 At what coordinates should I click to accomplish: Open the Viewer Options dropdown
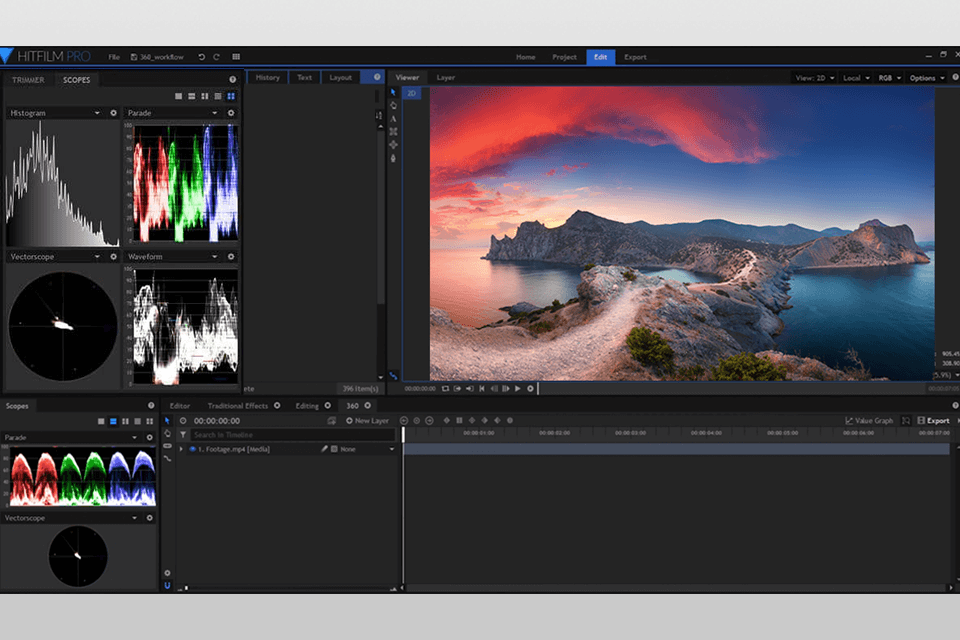pos(927,78)
